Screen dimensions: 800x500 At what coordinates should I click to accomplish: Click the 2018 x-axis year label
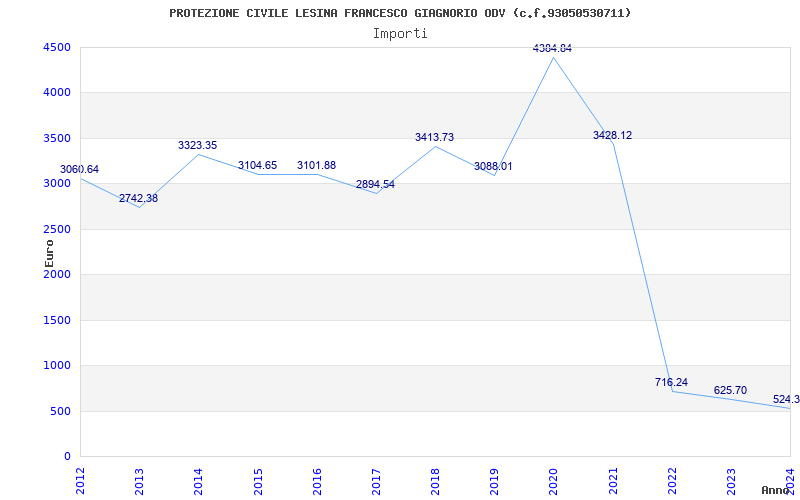click(435, 481)
